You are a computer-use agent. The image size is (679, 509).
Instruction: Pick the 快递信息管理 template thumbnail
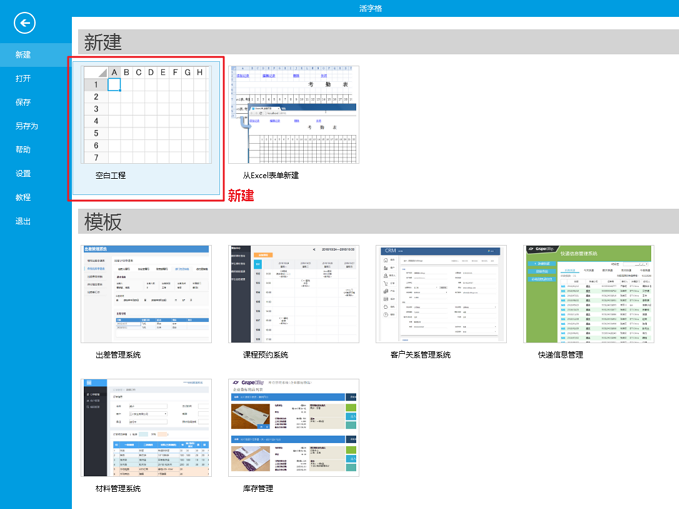tap(588, 294)
